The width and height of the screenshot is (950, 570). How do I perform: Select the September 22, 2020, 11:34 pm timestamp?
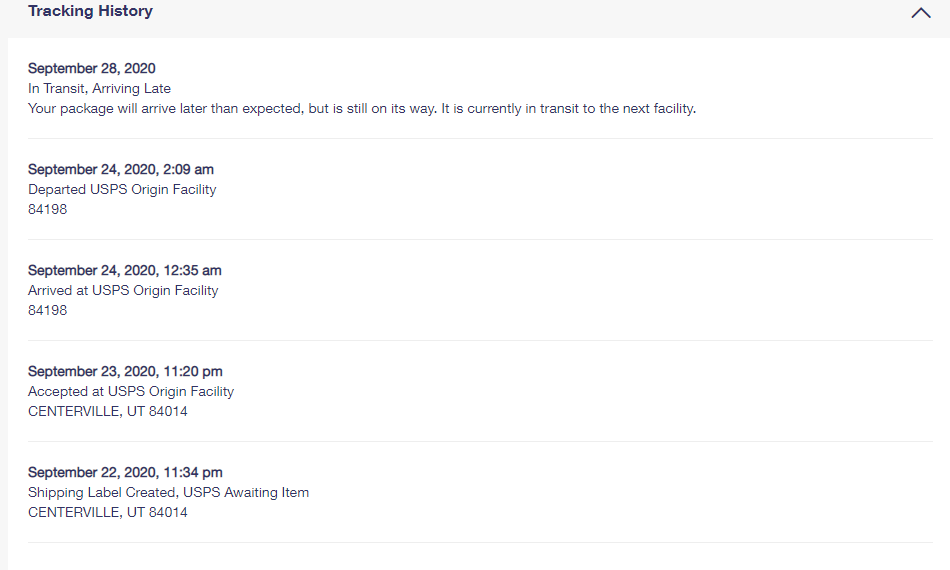tap(125, 473)
